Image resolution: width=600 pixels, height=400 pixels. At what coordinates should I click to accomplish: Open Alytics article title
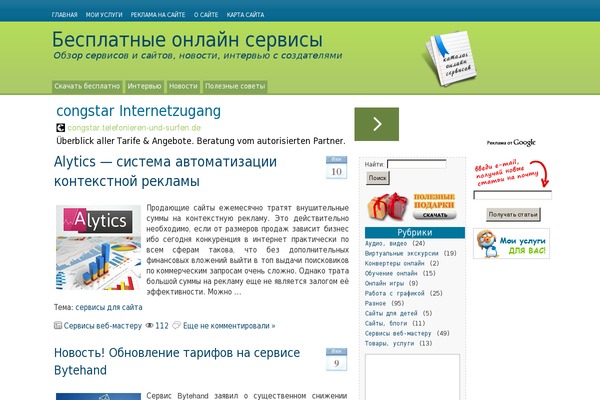(165, 171)
